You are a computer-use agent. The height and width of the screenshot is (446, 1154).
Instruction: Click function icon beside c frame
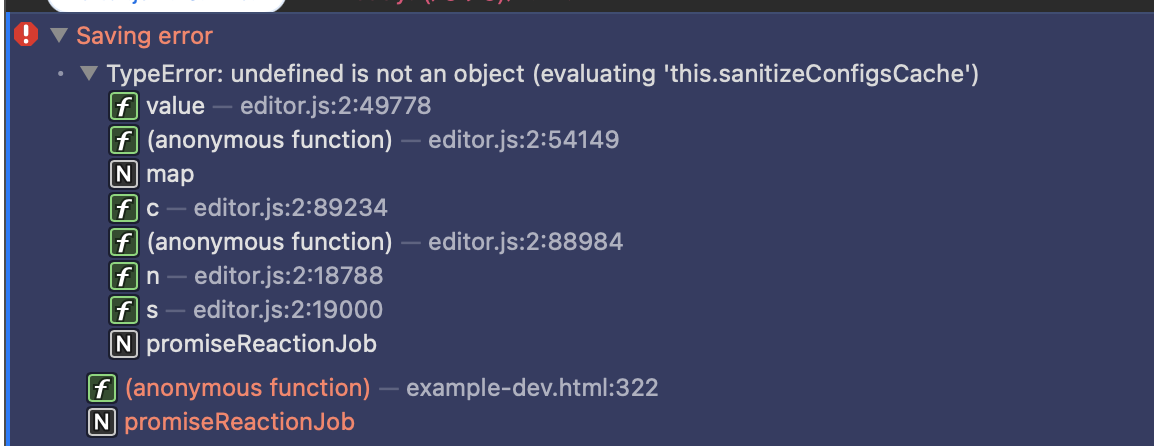tap(124, 209)
